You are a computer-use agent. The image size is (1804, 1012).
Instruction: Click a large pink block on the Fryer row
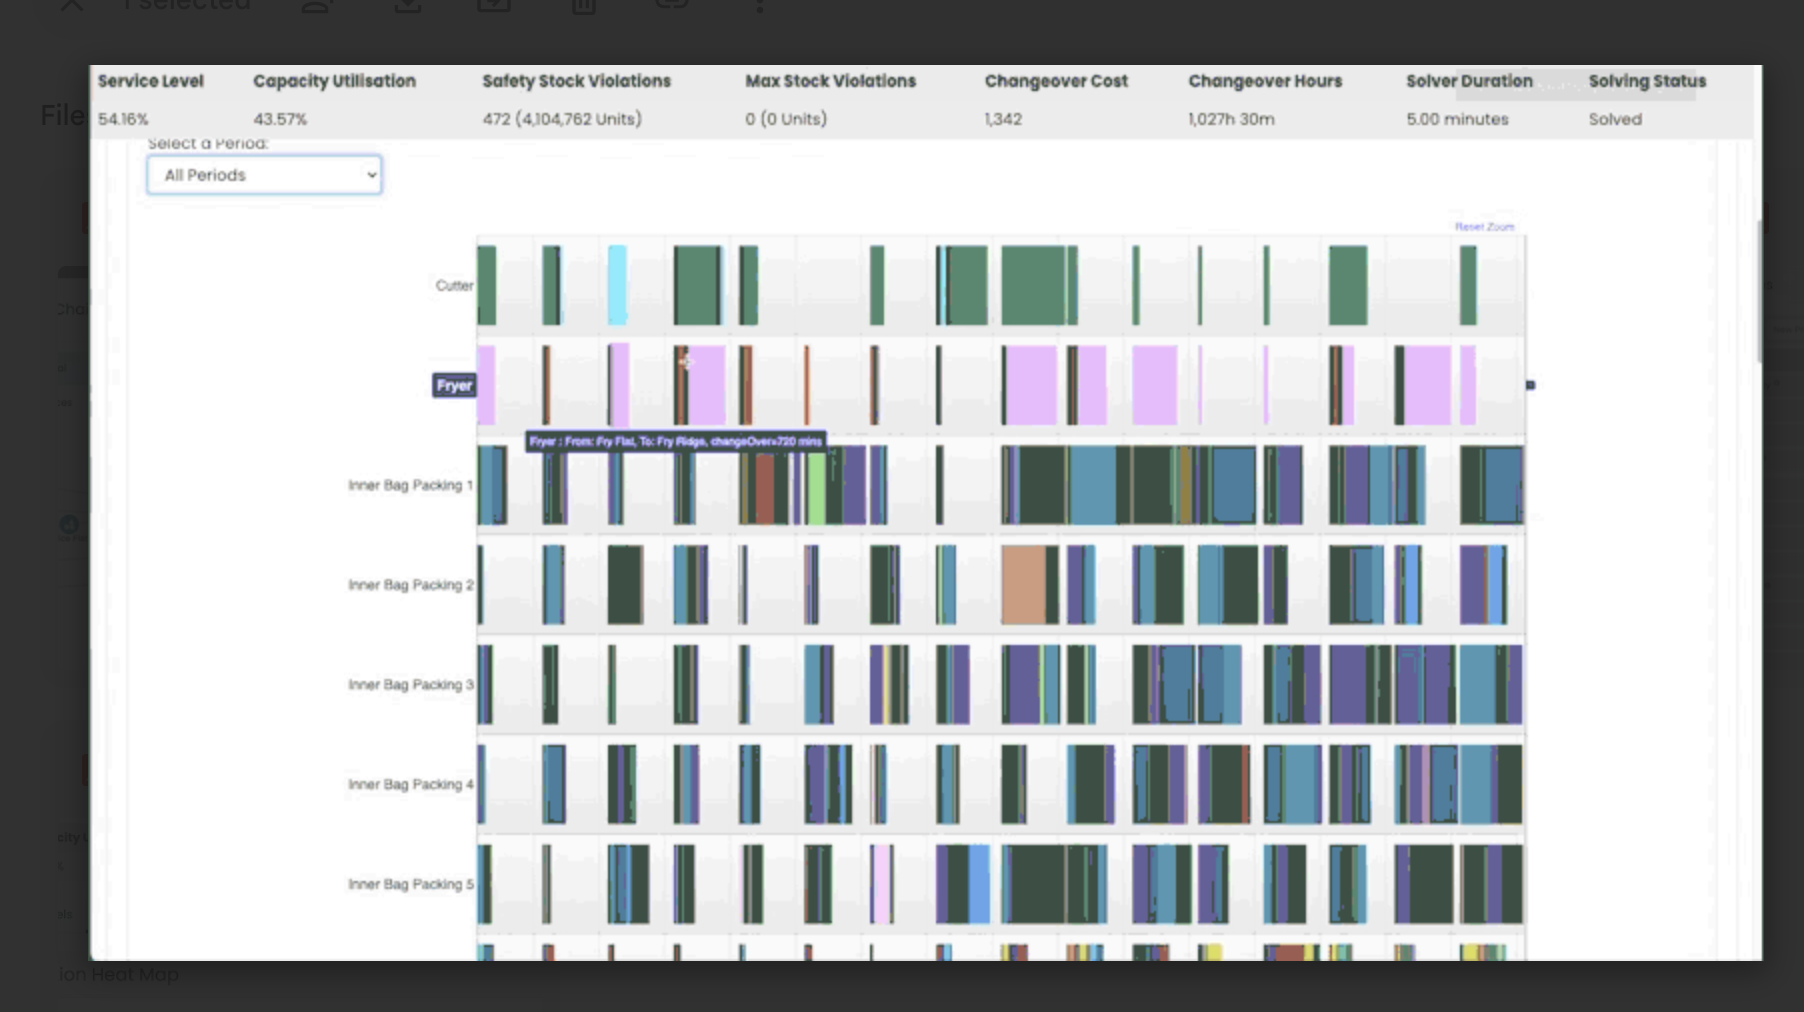[1031, 383]
